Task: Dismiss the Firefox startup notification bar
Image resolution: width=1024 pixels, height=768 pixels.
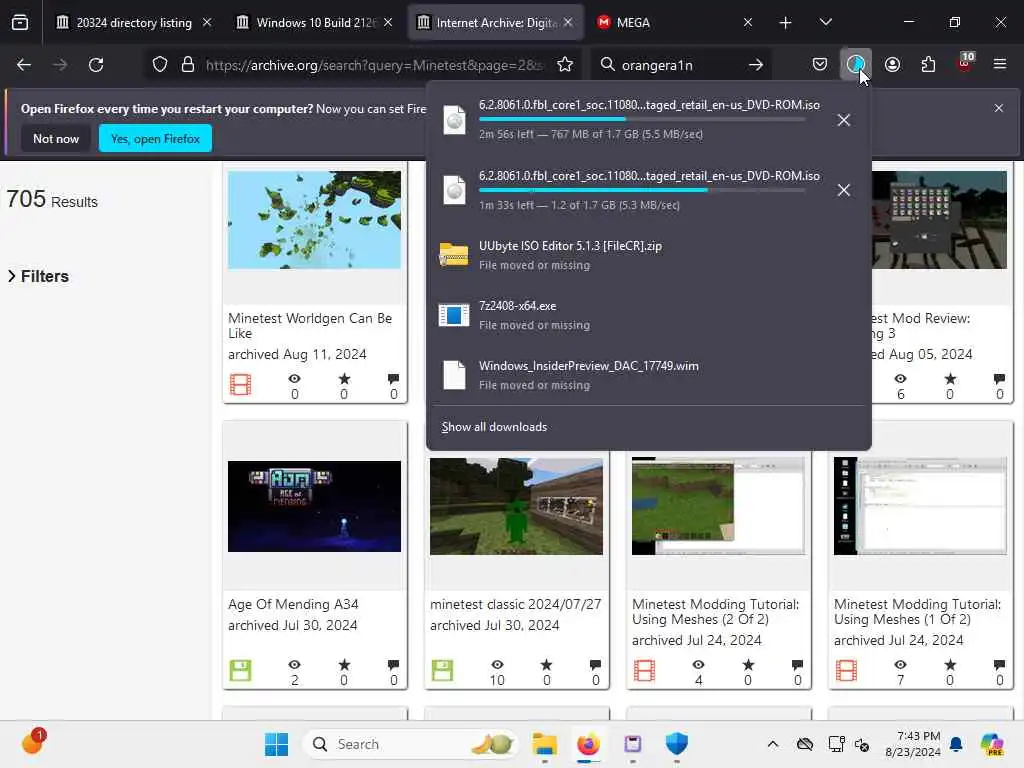Action: pyautogui.click(x=999, y=108)
